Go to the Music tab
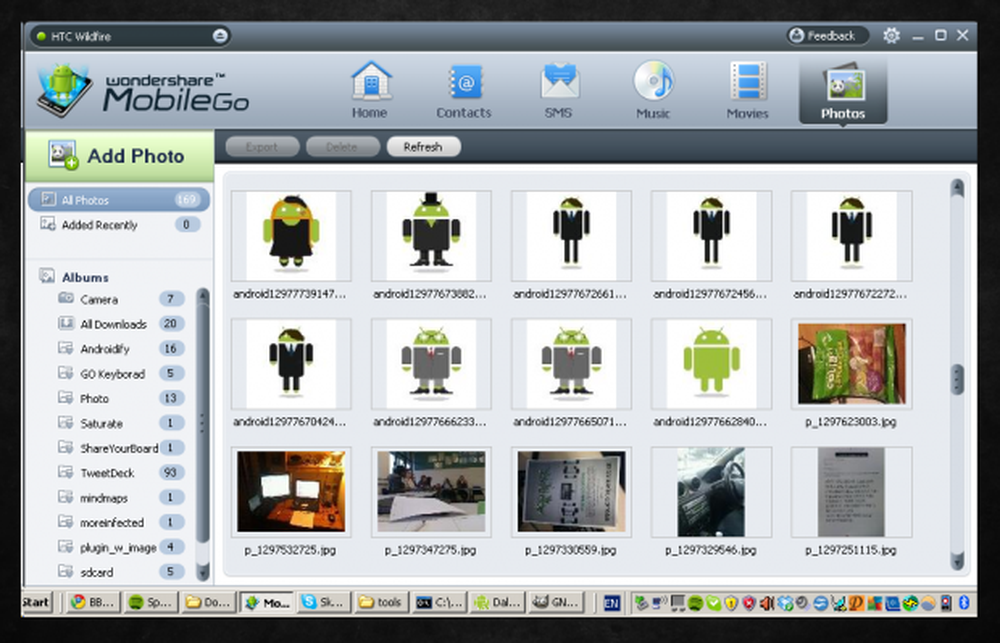1000x643 pixels. (x=653, y=90)
